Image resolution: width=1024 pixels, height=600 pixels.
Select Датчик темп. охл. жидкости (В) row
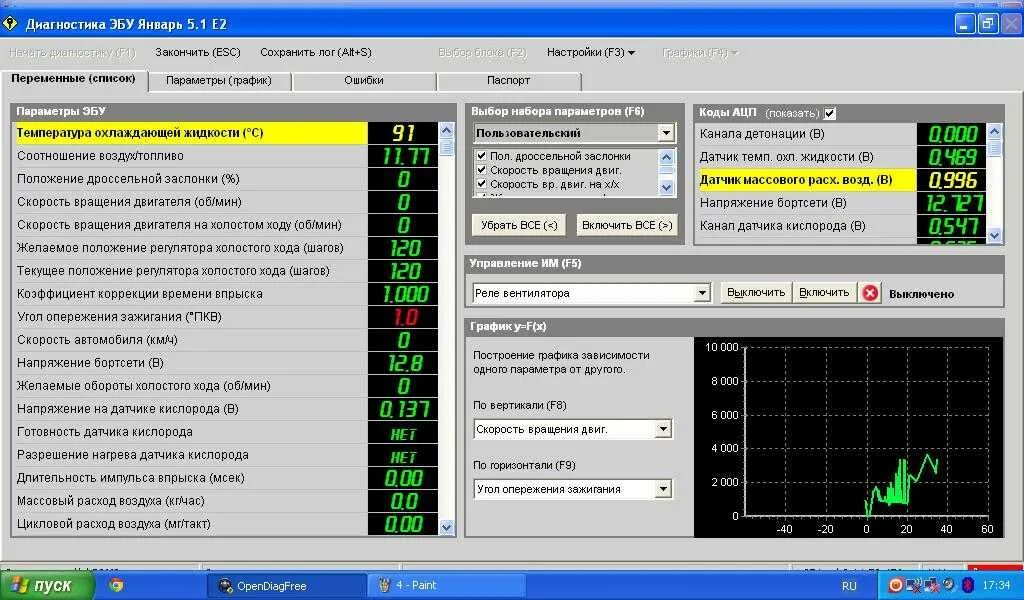[840, 157]
